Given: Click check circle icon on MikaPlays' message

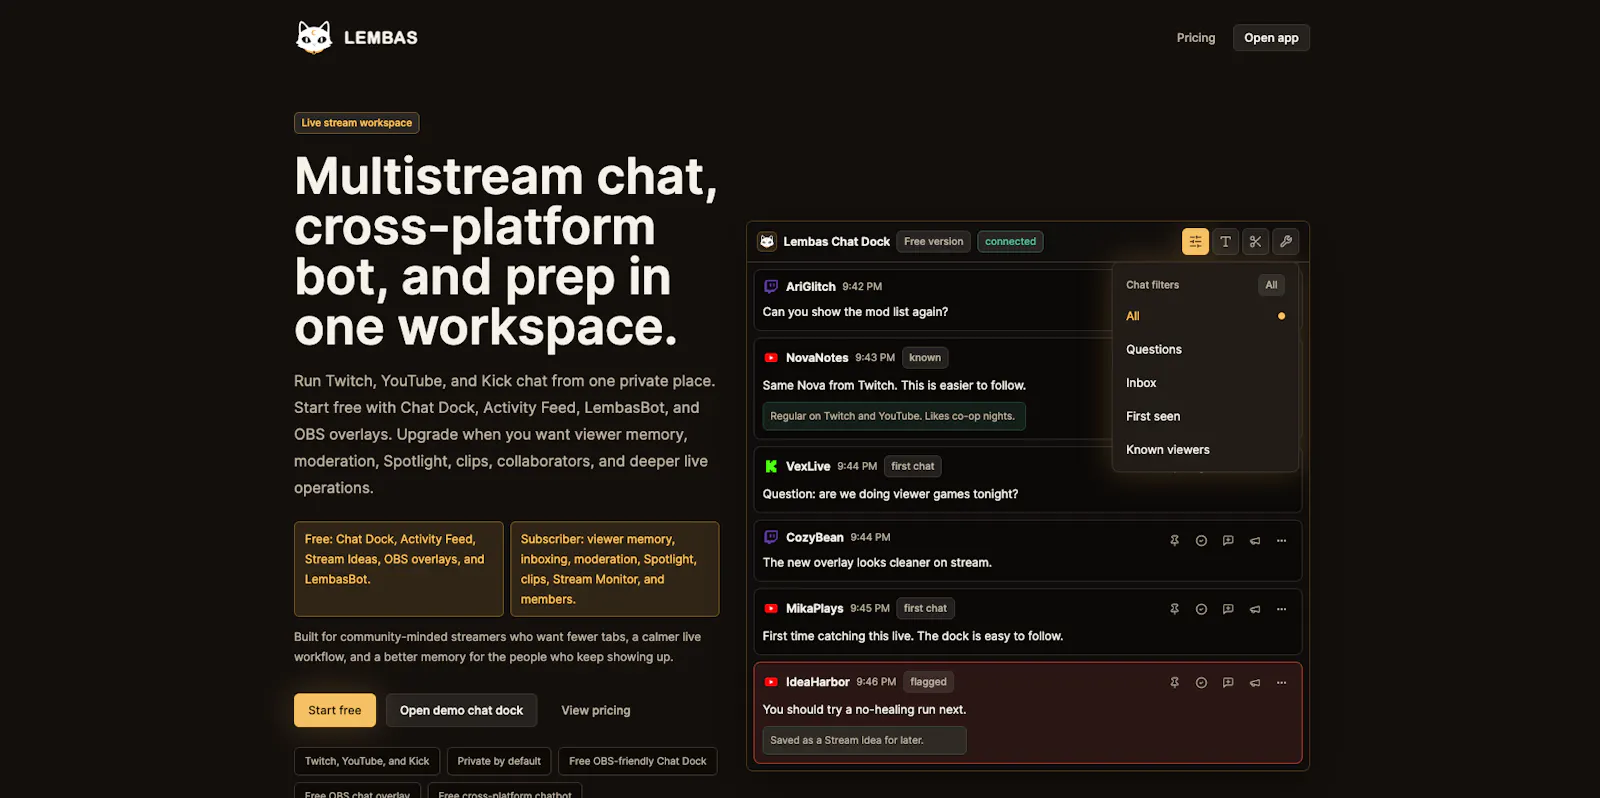Looking at the screenshot, I should 1201,609.
